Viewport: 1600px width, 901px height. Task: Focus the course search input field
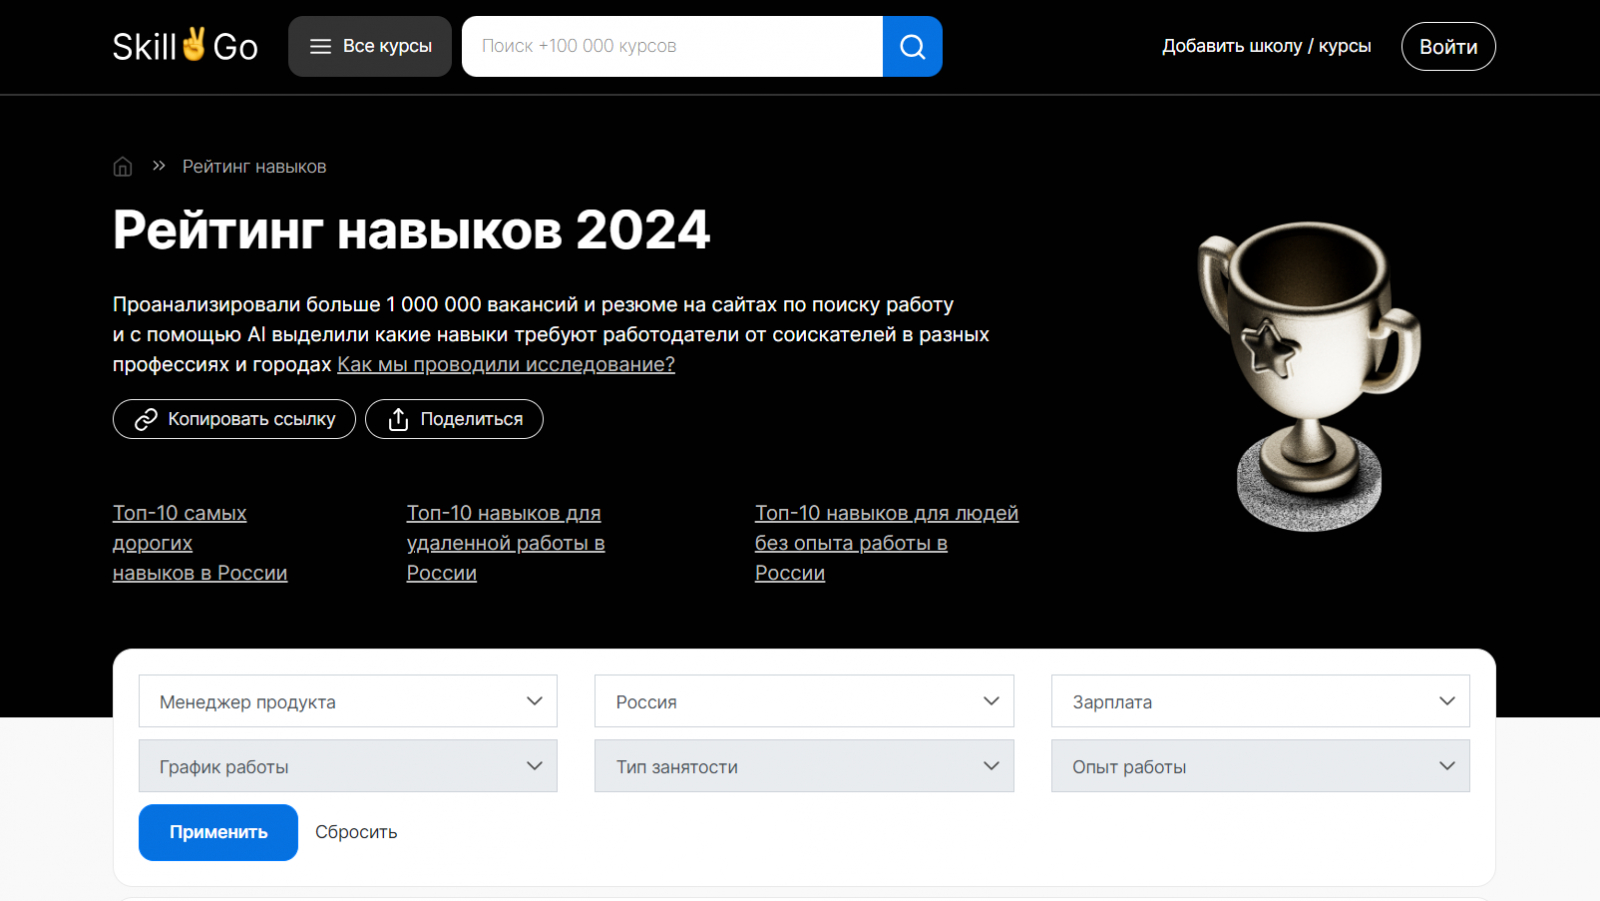click(672, 46)
